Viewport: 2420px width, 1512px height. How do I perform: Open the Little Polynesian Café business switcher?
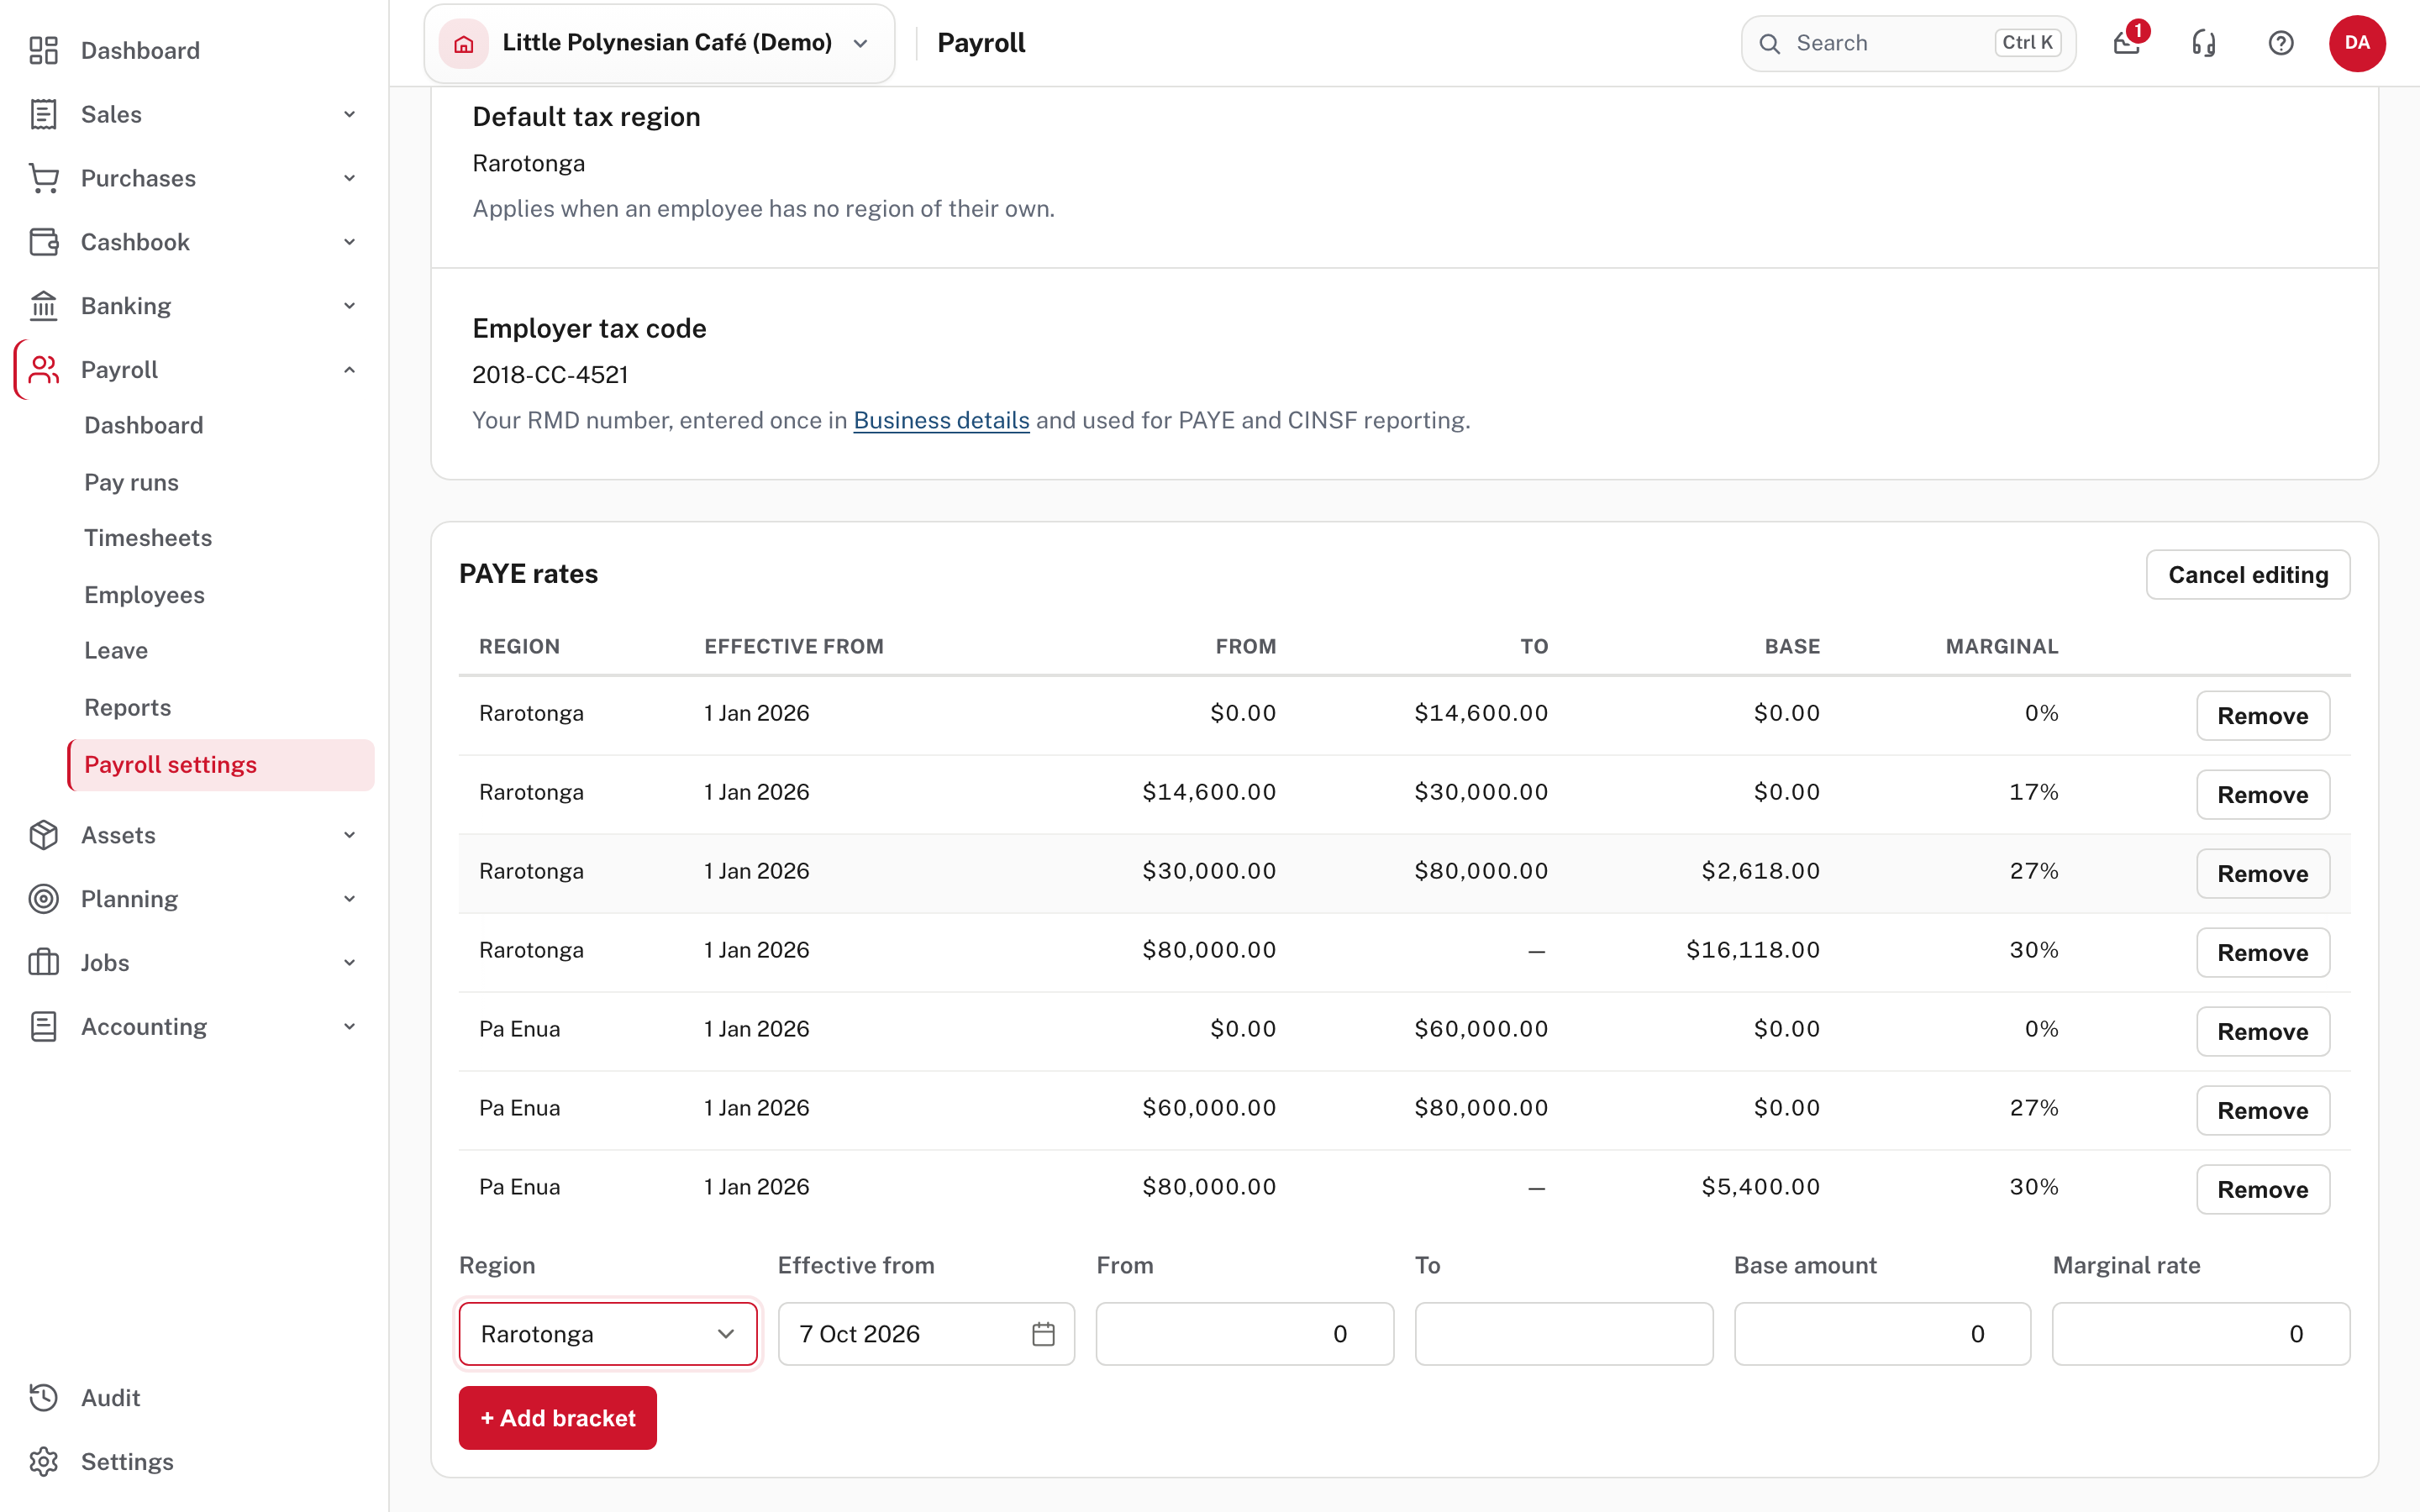[x=659, y=43]
